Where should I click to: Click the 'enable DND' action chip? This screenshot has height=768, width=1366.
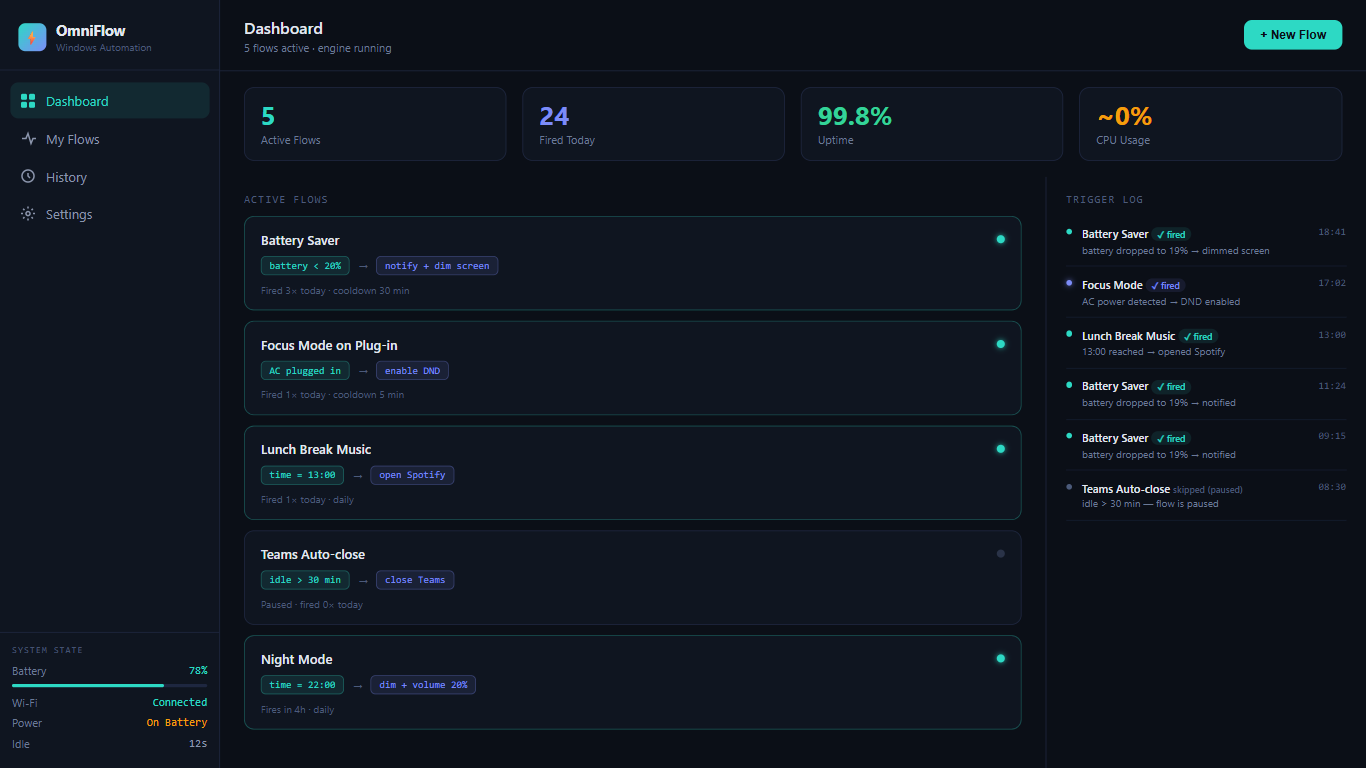[x=412, y=371]
